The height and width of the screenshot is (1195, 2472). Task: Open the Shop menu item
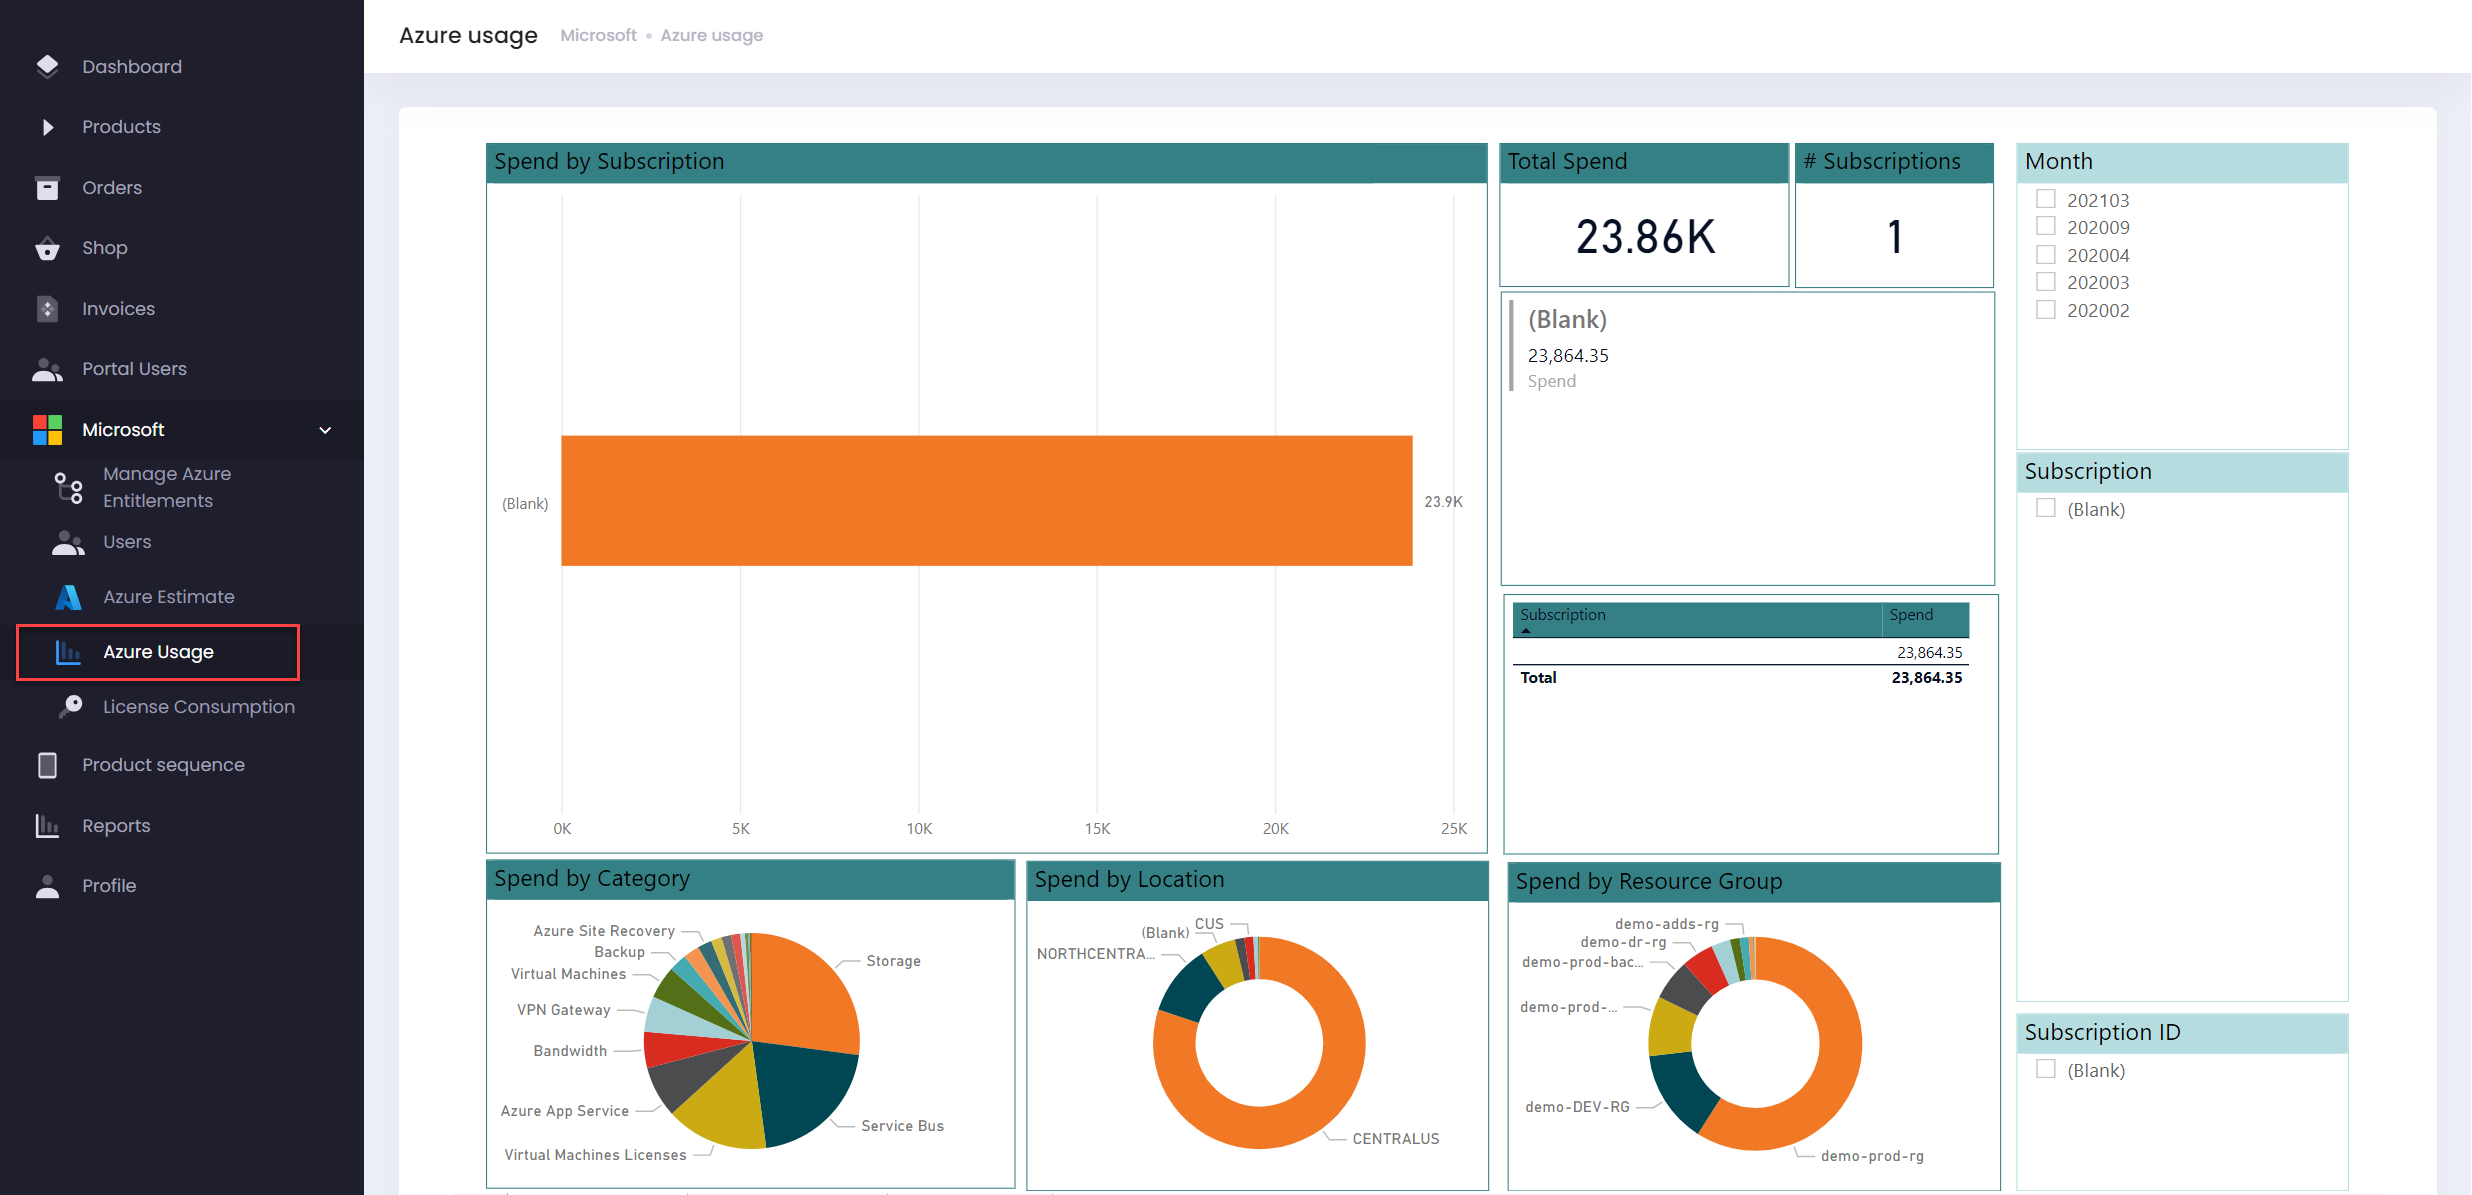(105, 248)
